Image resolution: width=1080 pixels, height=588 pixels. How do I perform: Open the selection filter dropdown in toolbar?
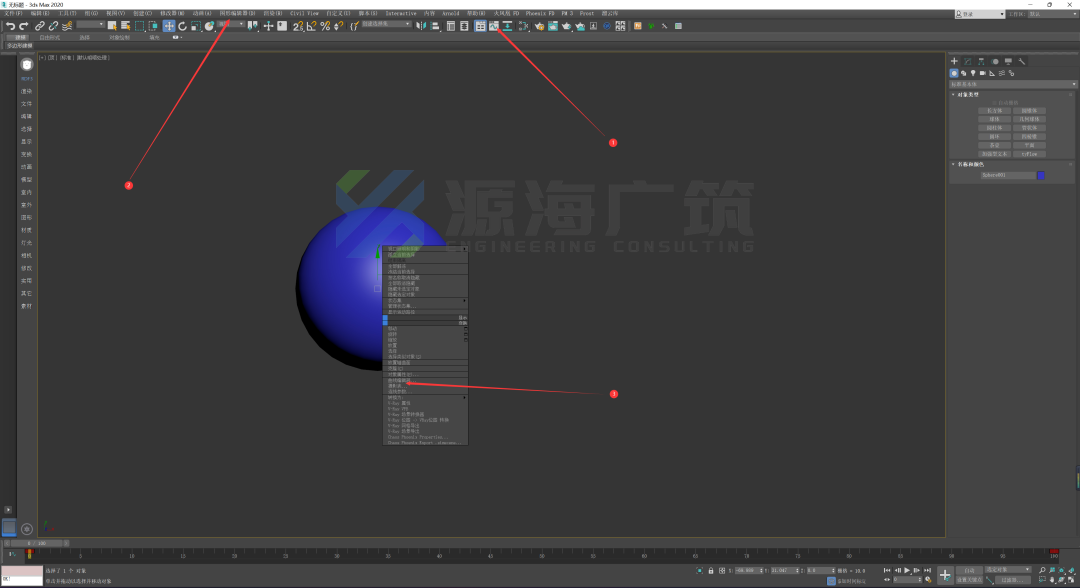click(90, 25)
